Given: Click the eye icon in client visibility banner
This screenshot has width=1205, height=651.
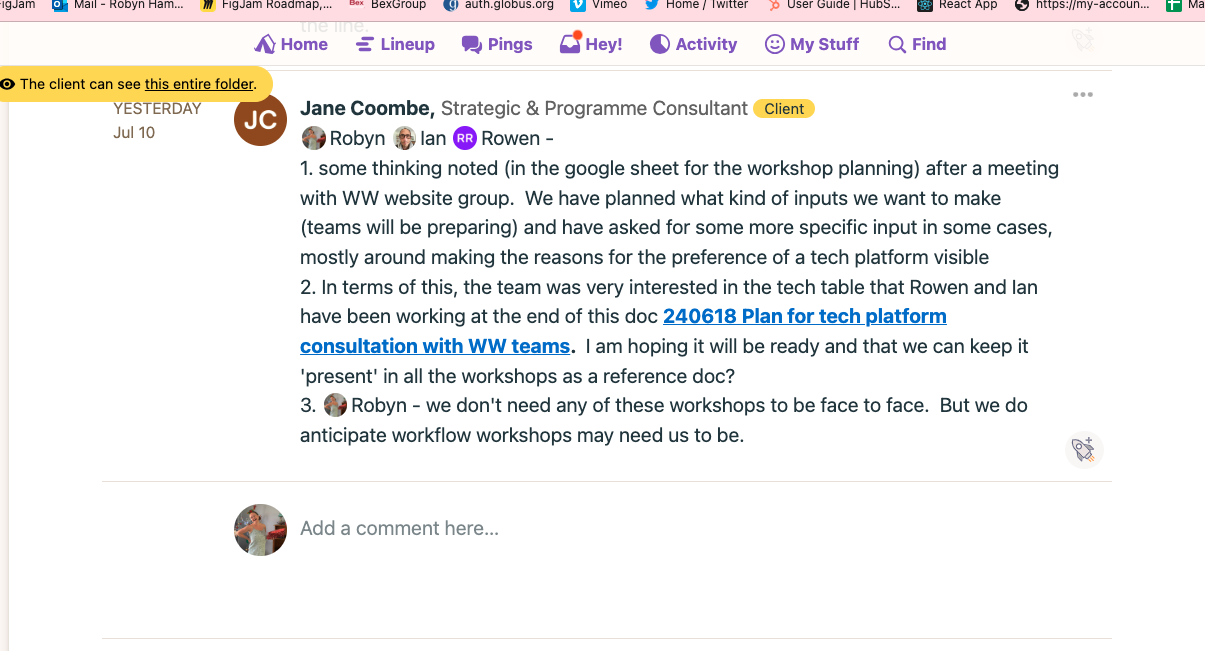Looking at the screenshot, I should click(x=9, y=84).
